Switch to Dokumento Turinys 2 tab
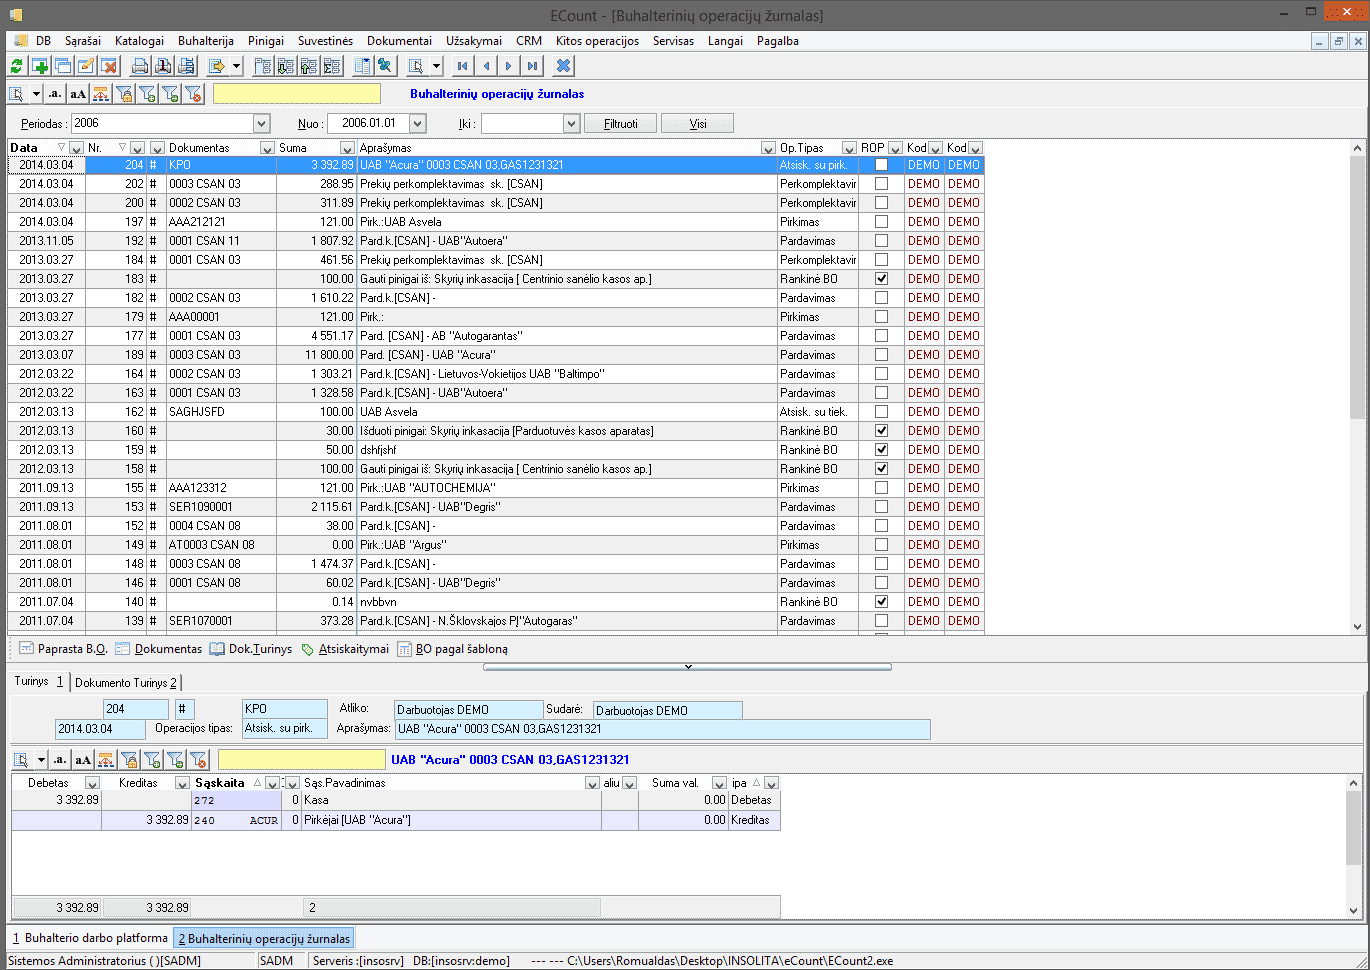This screenshot has height=970, width=1370. click(x=126, y=683)
